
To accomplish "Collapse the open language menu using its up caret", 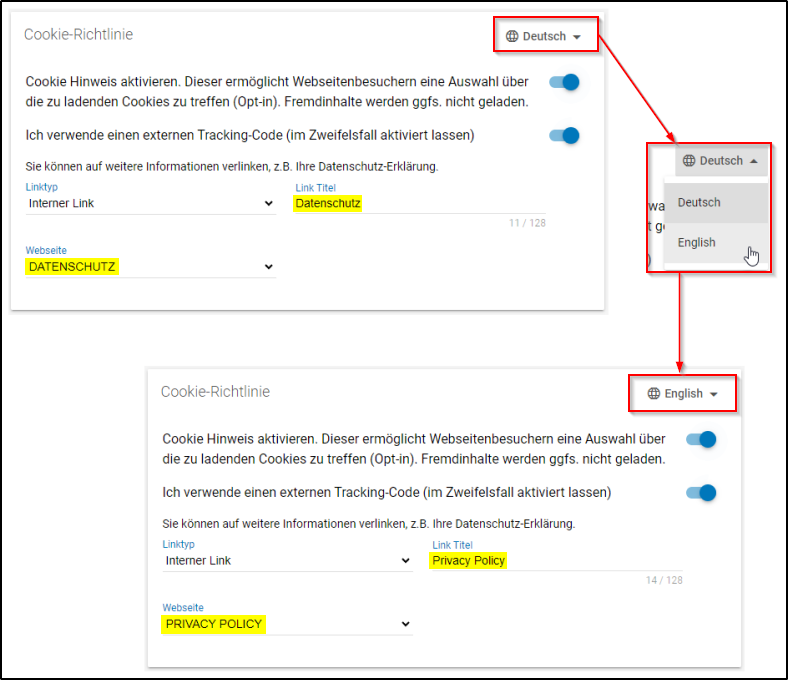I will point(753,161).
